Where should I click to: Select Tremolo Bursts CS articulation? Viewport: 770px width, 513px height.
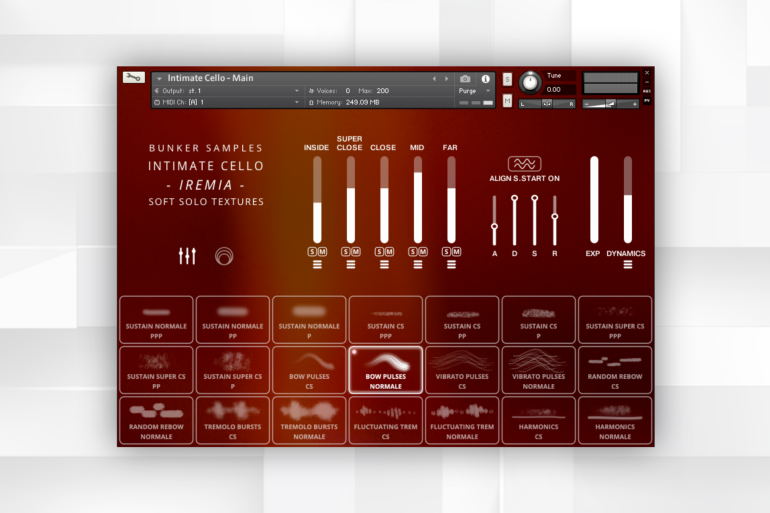tap(233, 421)
